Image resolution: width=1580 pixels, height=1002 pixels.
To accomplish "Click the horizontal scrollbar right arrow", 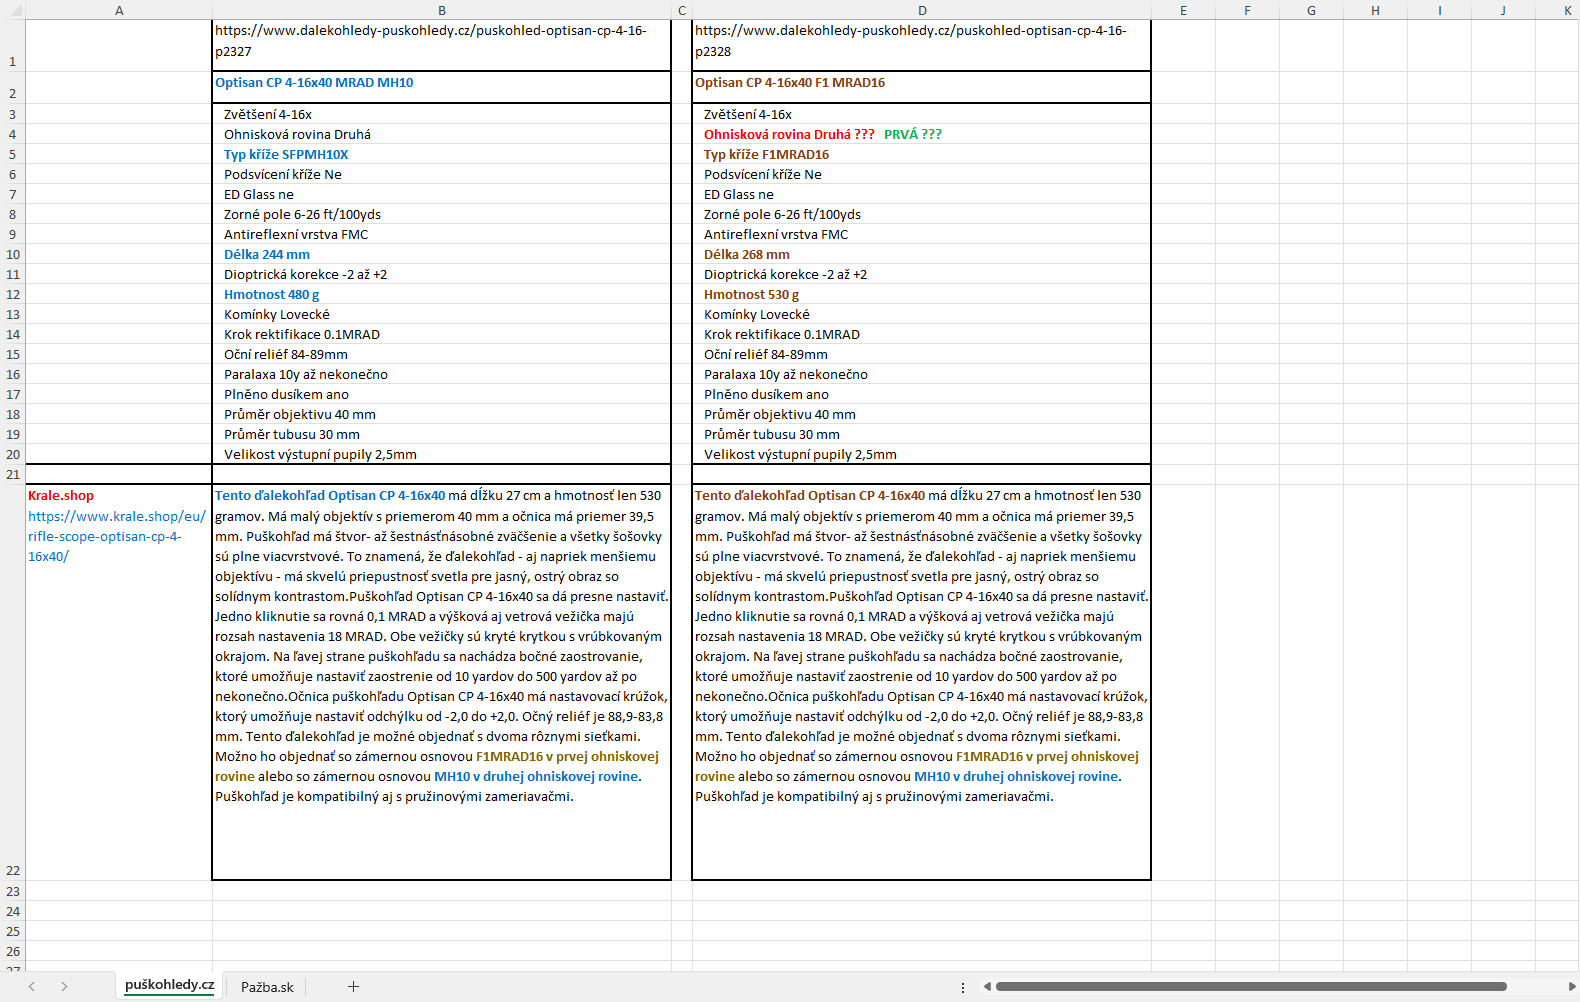I will click(x=1572, y=987).
